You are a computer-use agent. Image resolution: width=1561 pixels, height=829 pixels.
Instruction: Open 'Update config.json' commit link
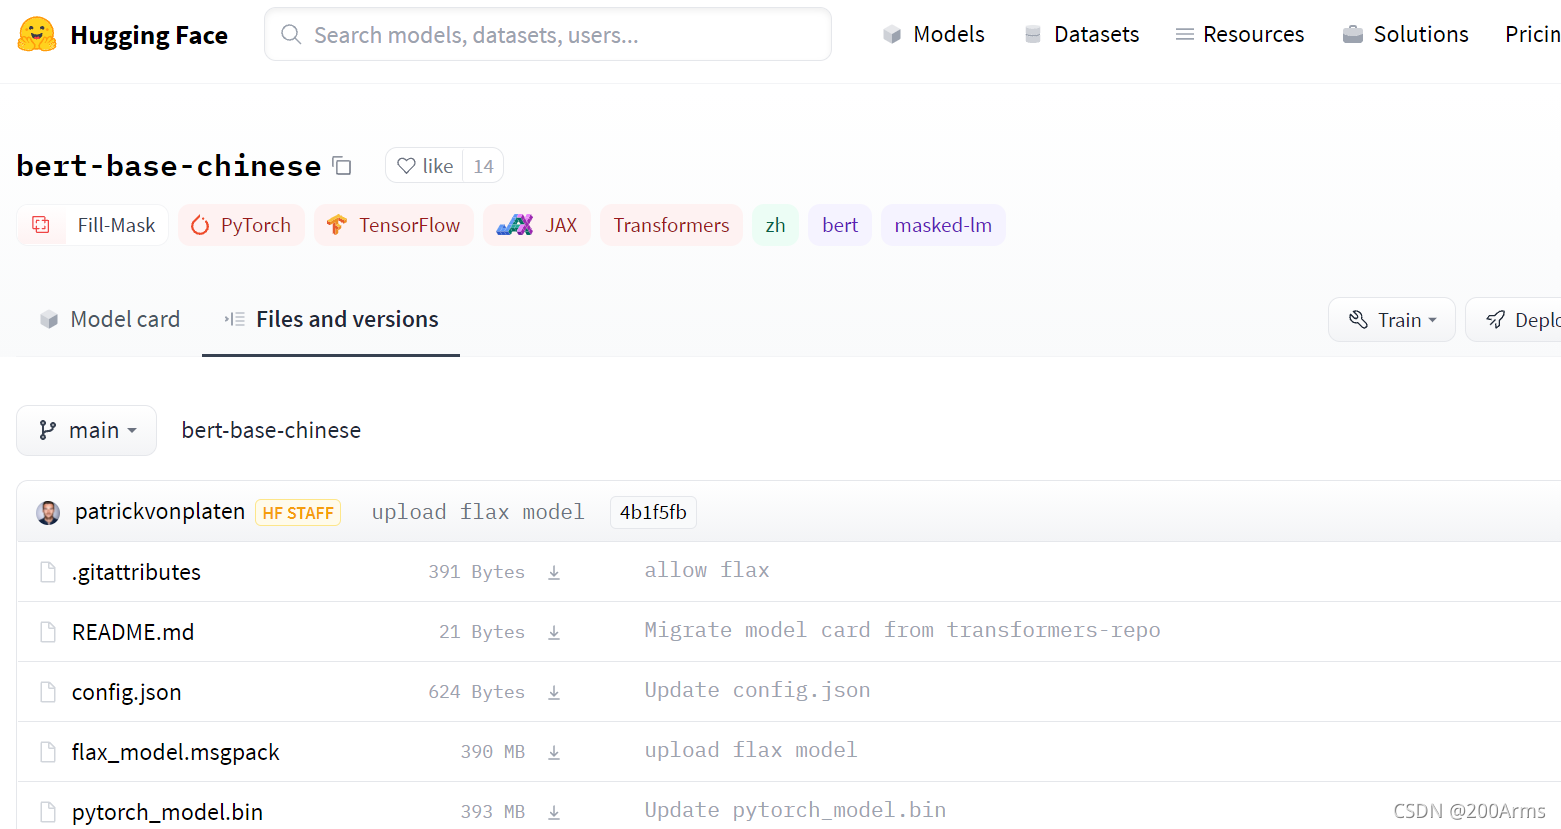[757, 690]
